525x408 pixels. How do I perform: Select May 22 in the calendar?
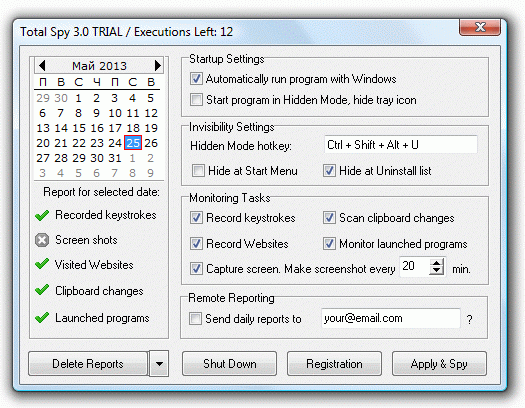click(79, 143)
